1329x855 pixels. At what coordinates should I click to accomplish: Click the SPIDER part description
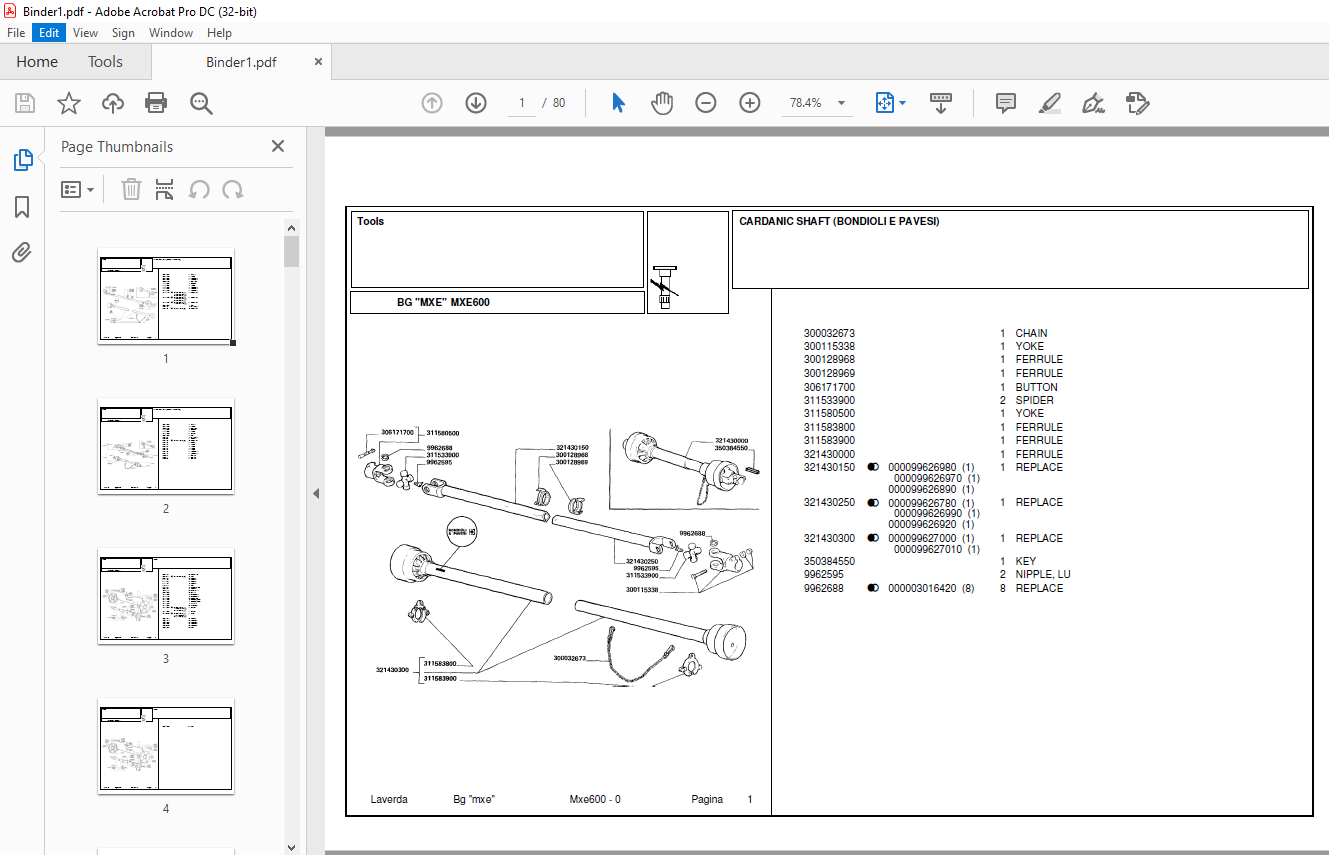point(1034,400)
